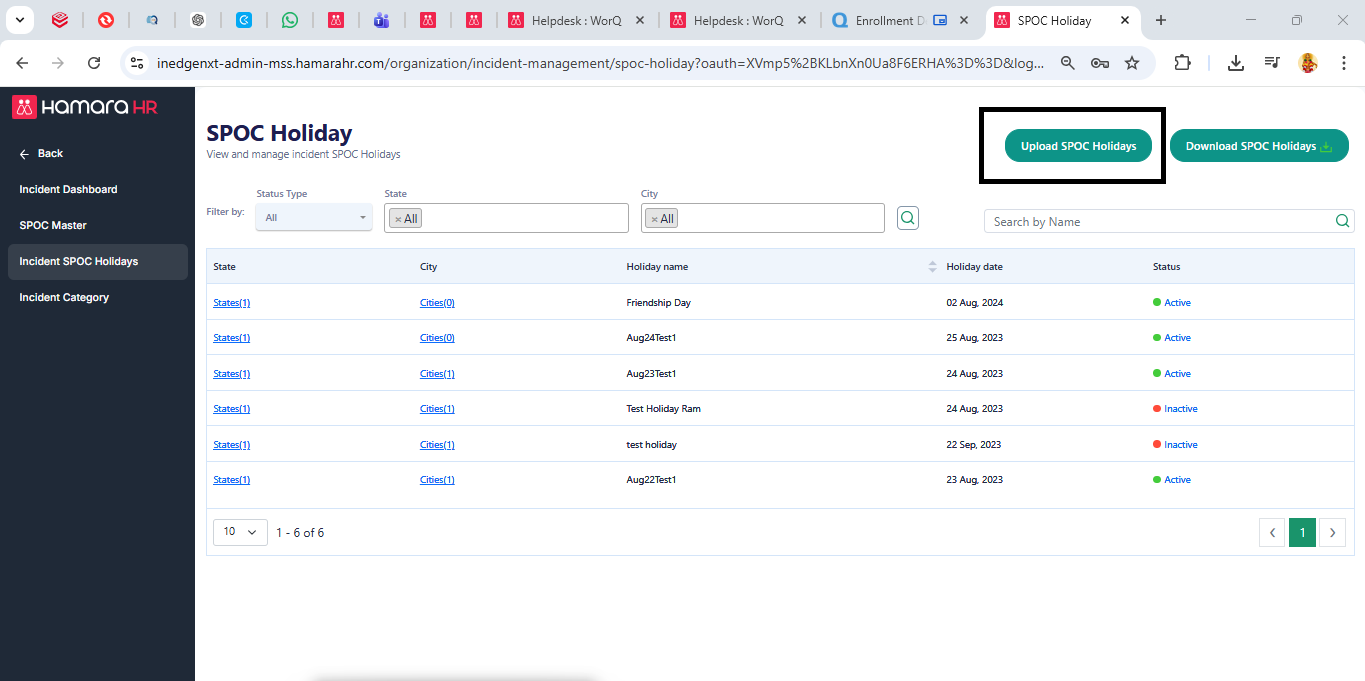1365x681 pixels.
Task: Open a new browser tab with plus
Action: pos(1161,20)
